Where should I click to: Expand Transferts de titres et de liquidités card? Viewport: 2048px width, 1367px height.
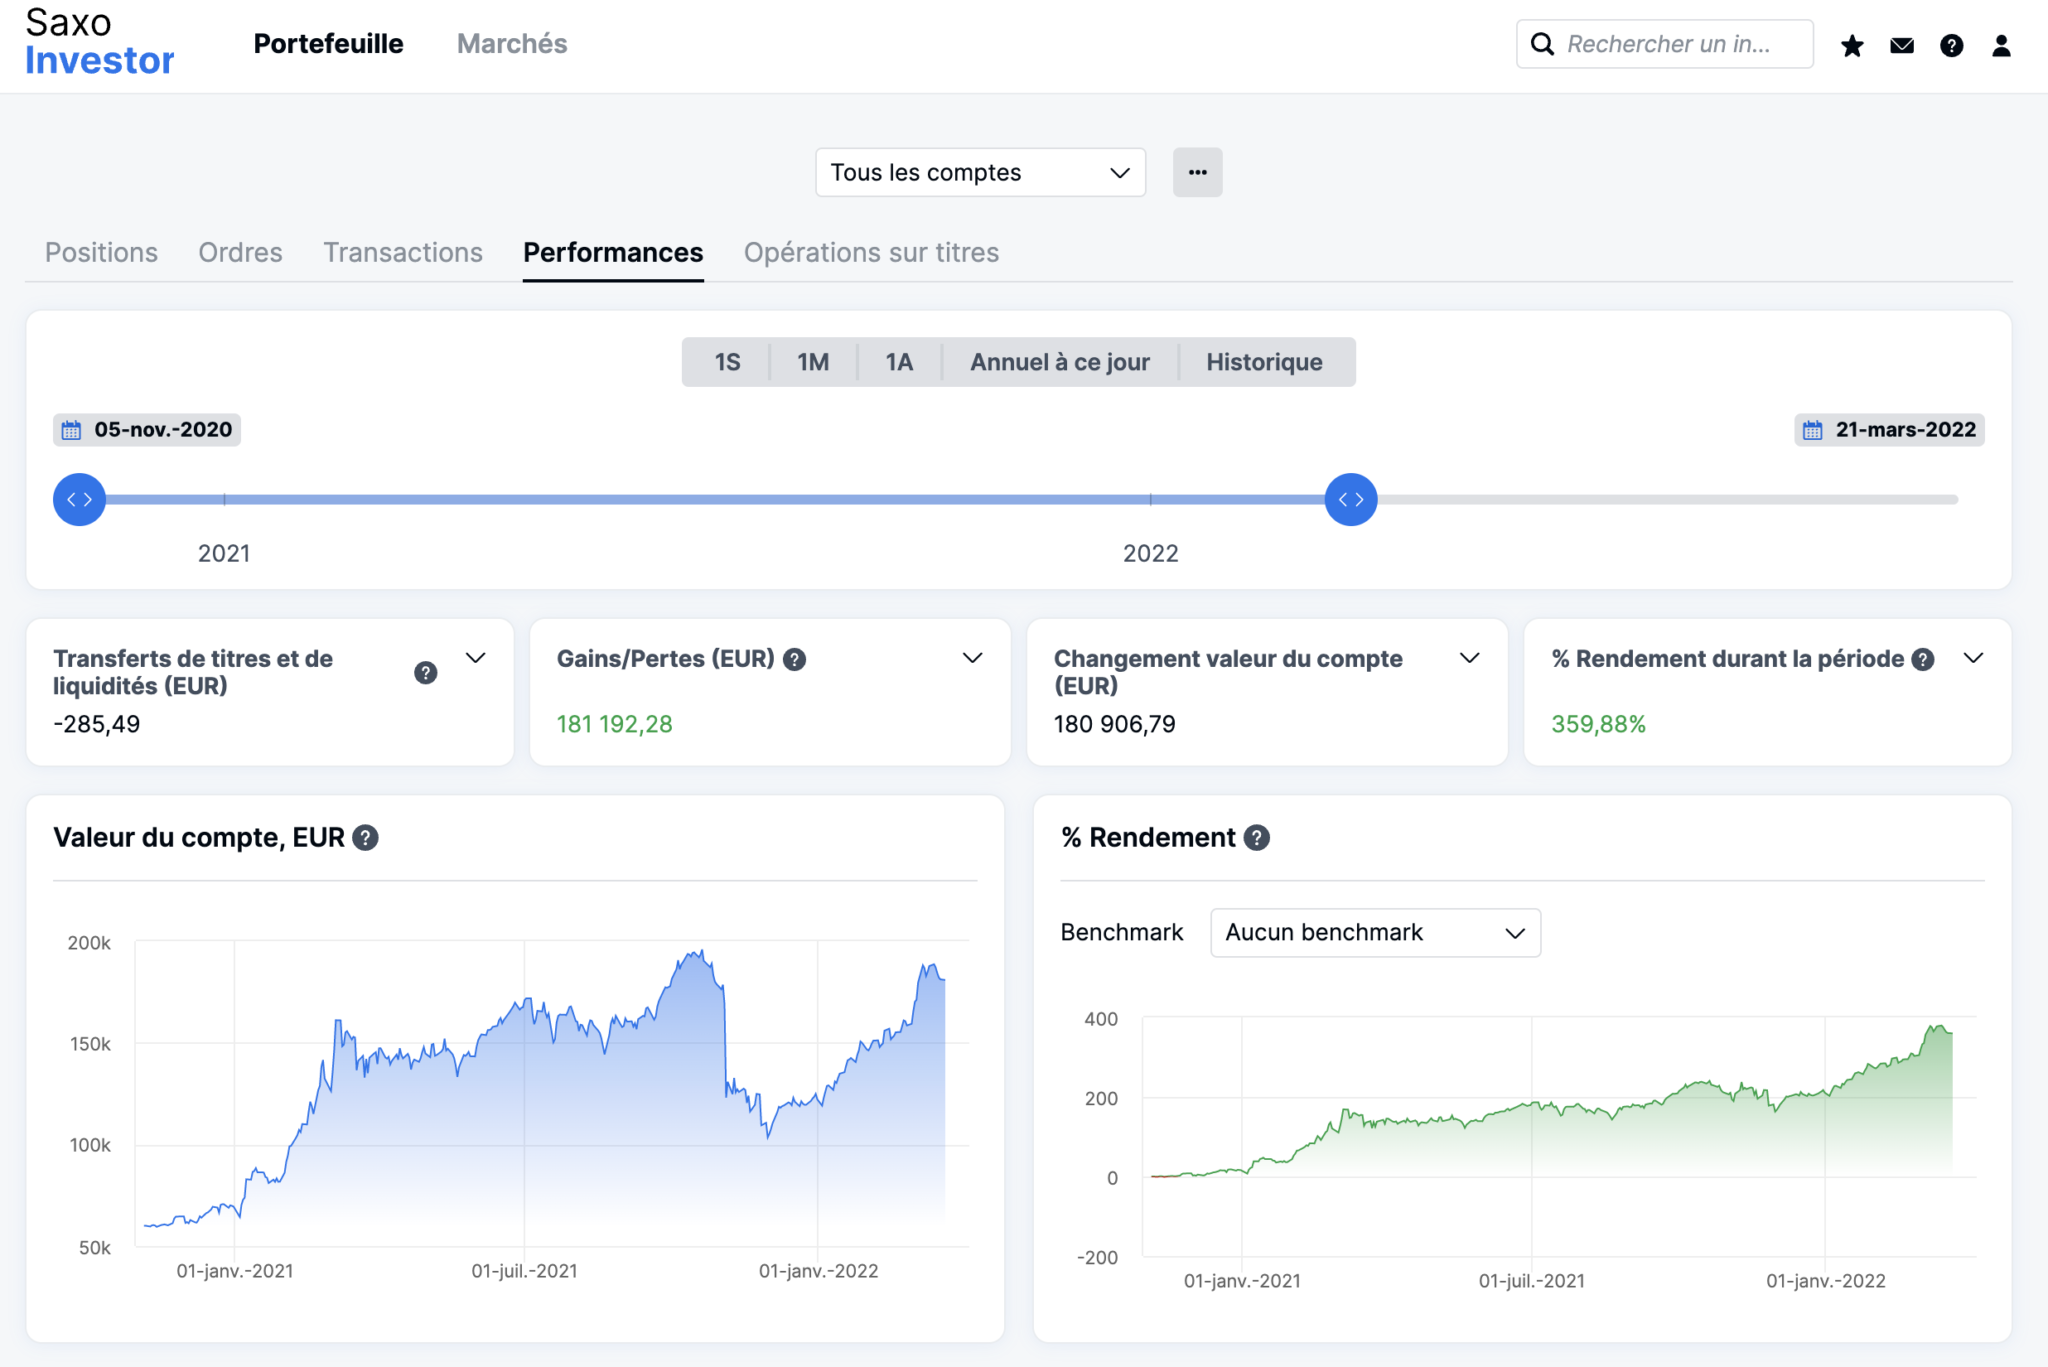[476, 658]
